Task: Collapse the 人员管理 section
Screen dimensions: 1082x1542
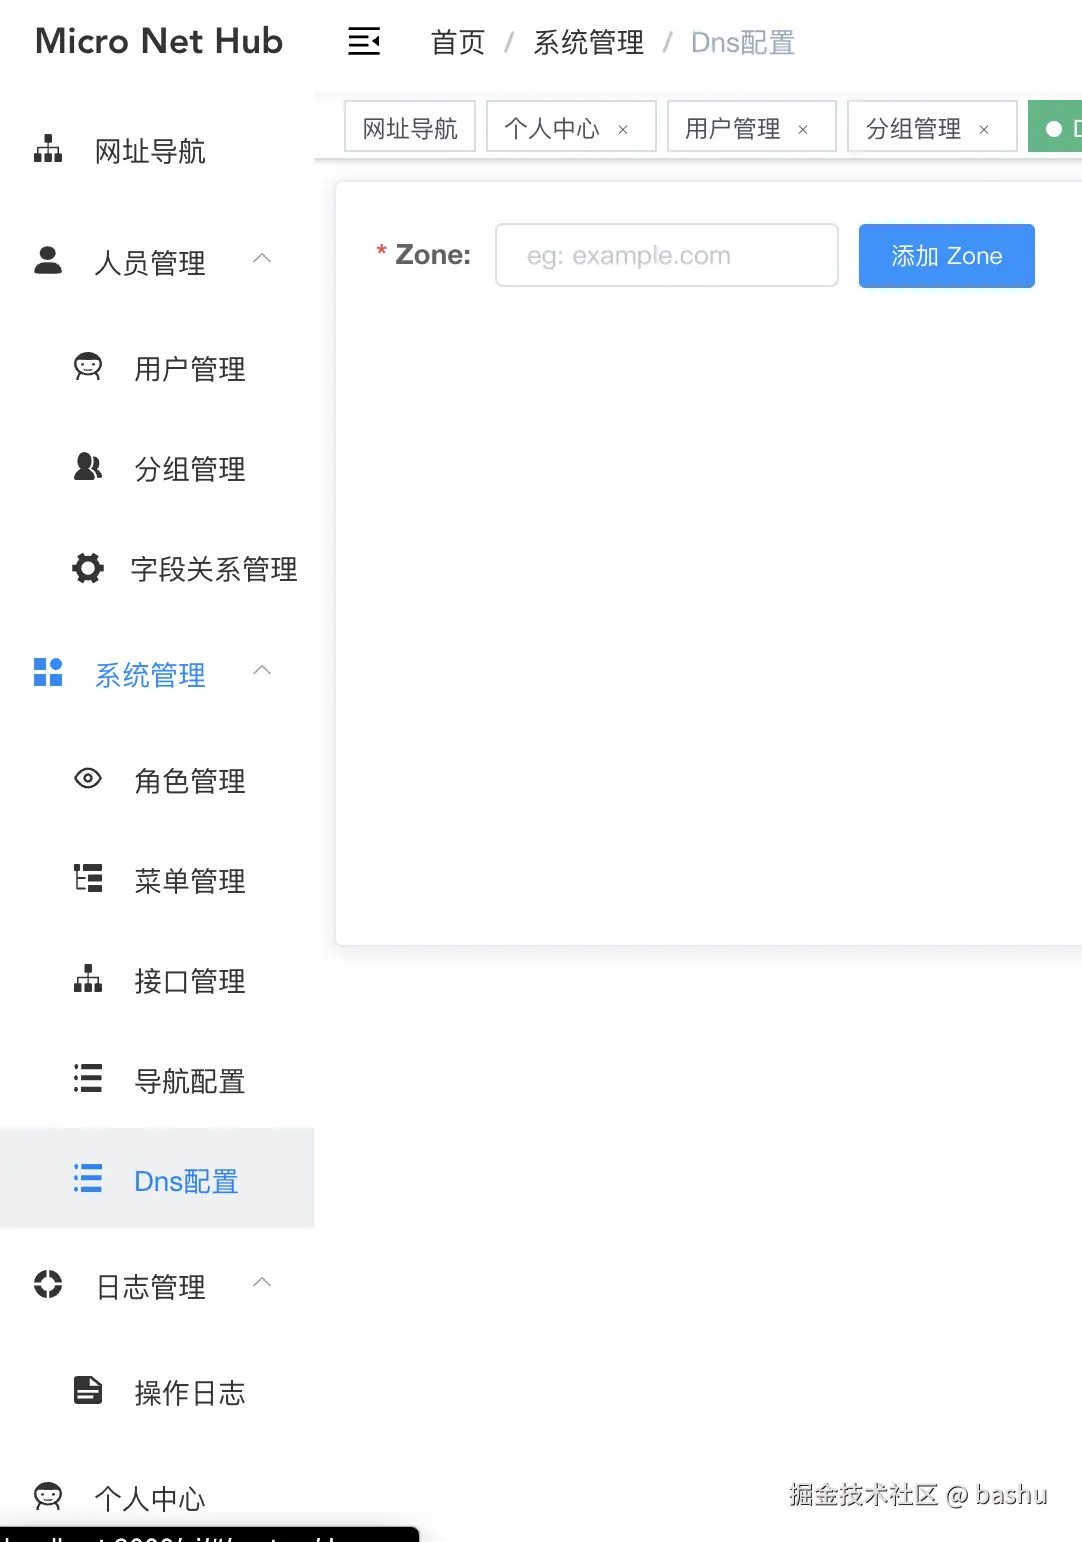Action: (262, 259)
